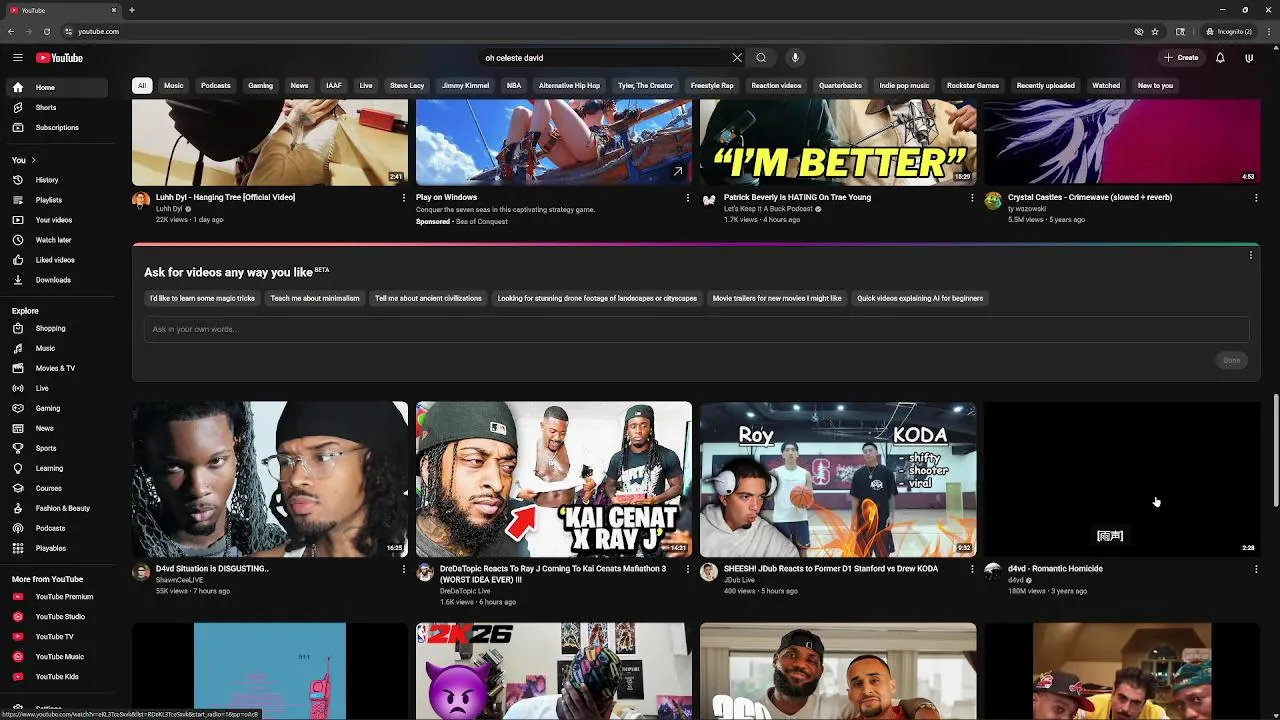The width and height of the screenshot is (1280, 720).
Task: Open Liked videos
Action: pyautogui.click(x=56, y=260)
